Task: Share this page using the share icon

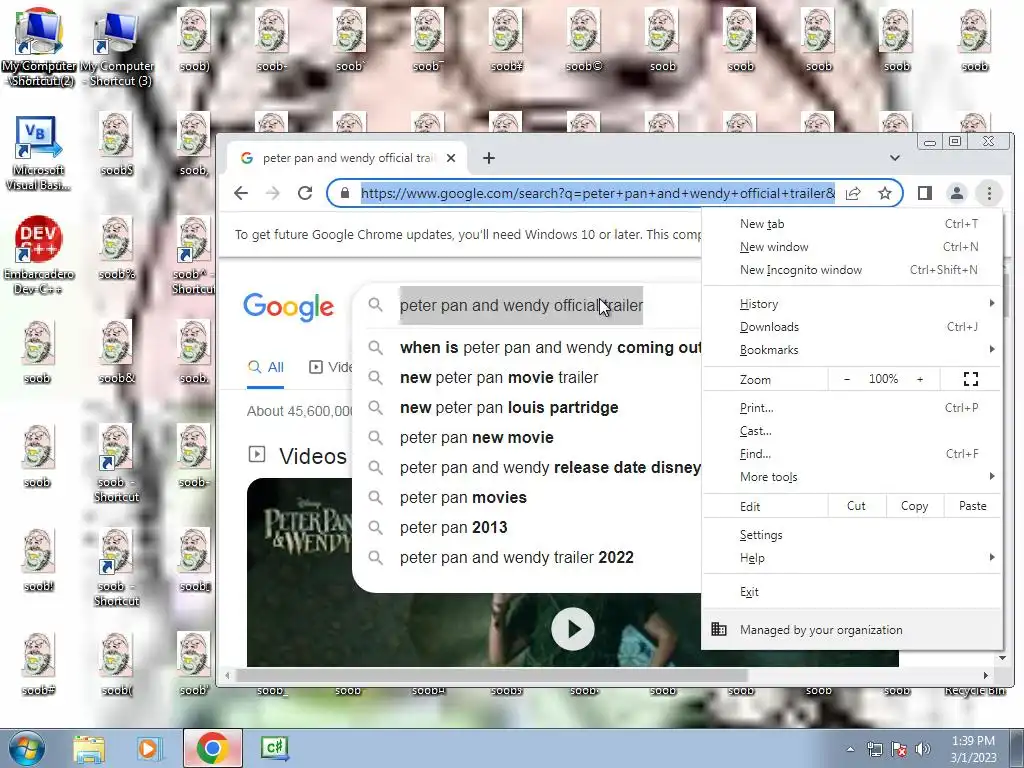Action: pos(853,193)
